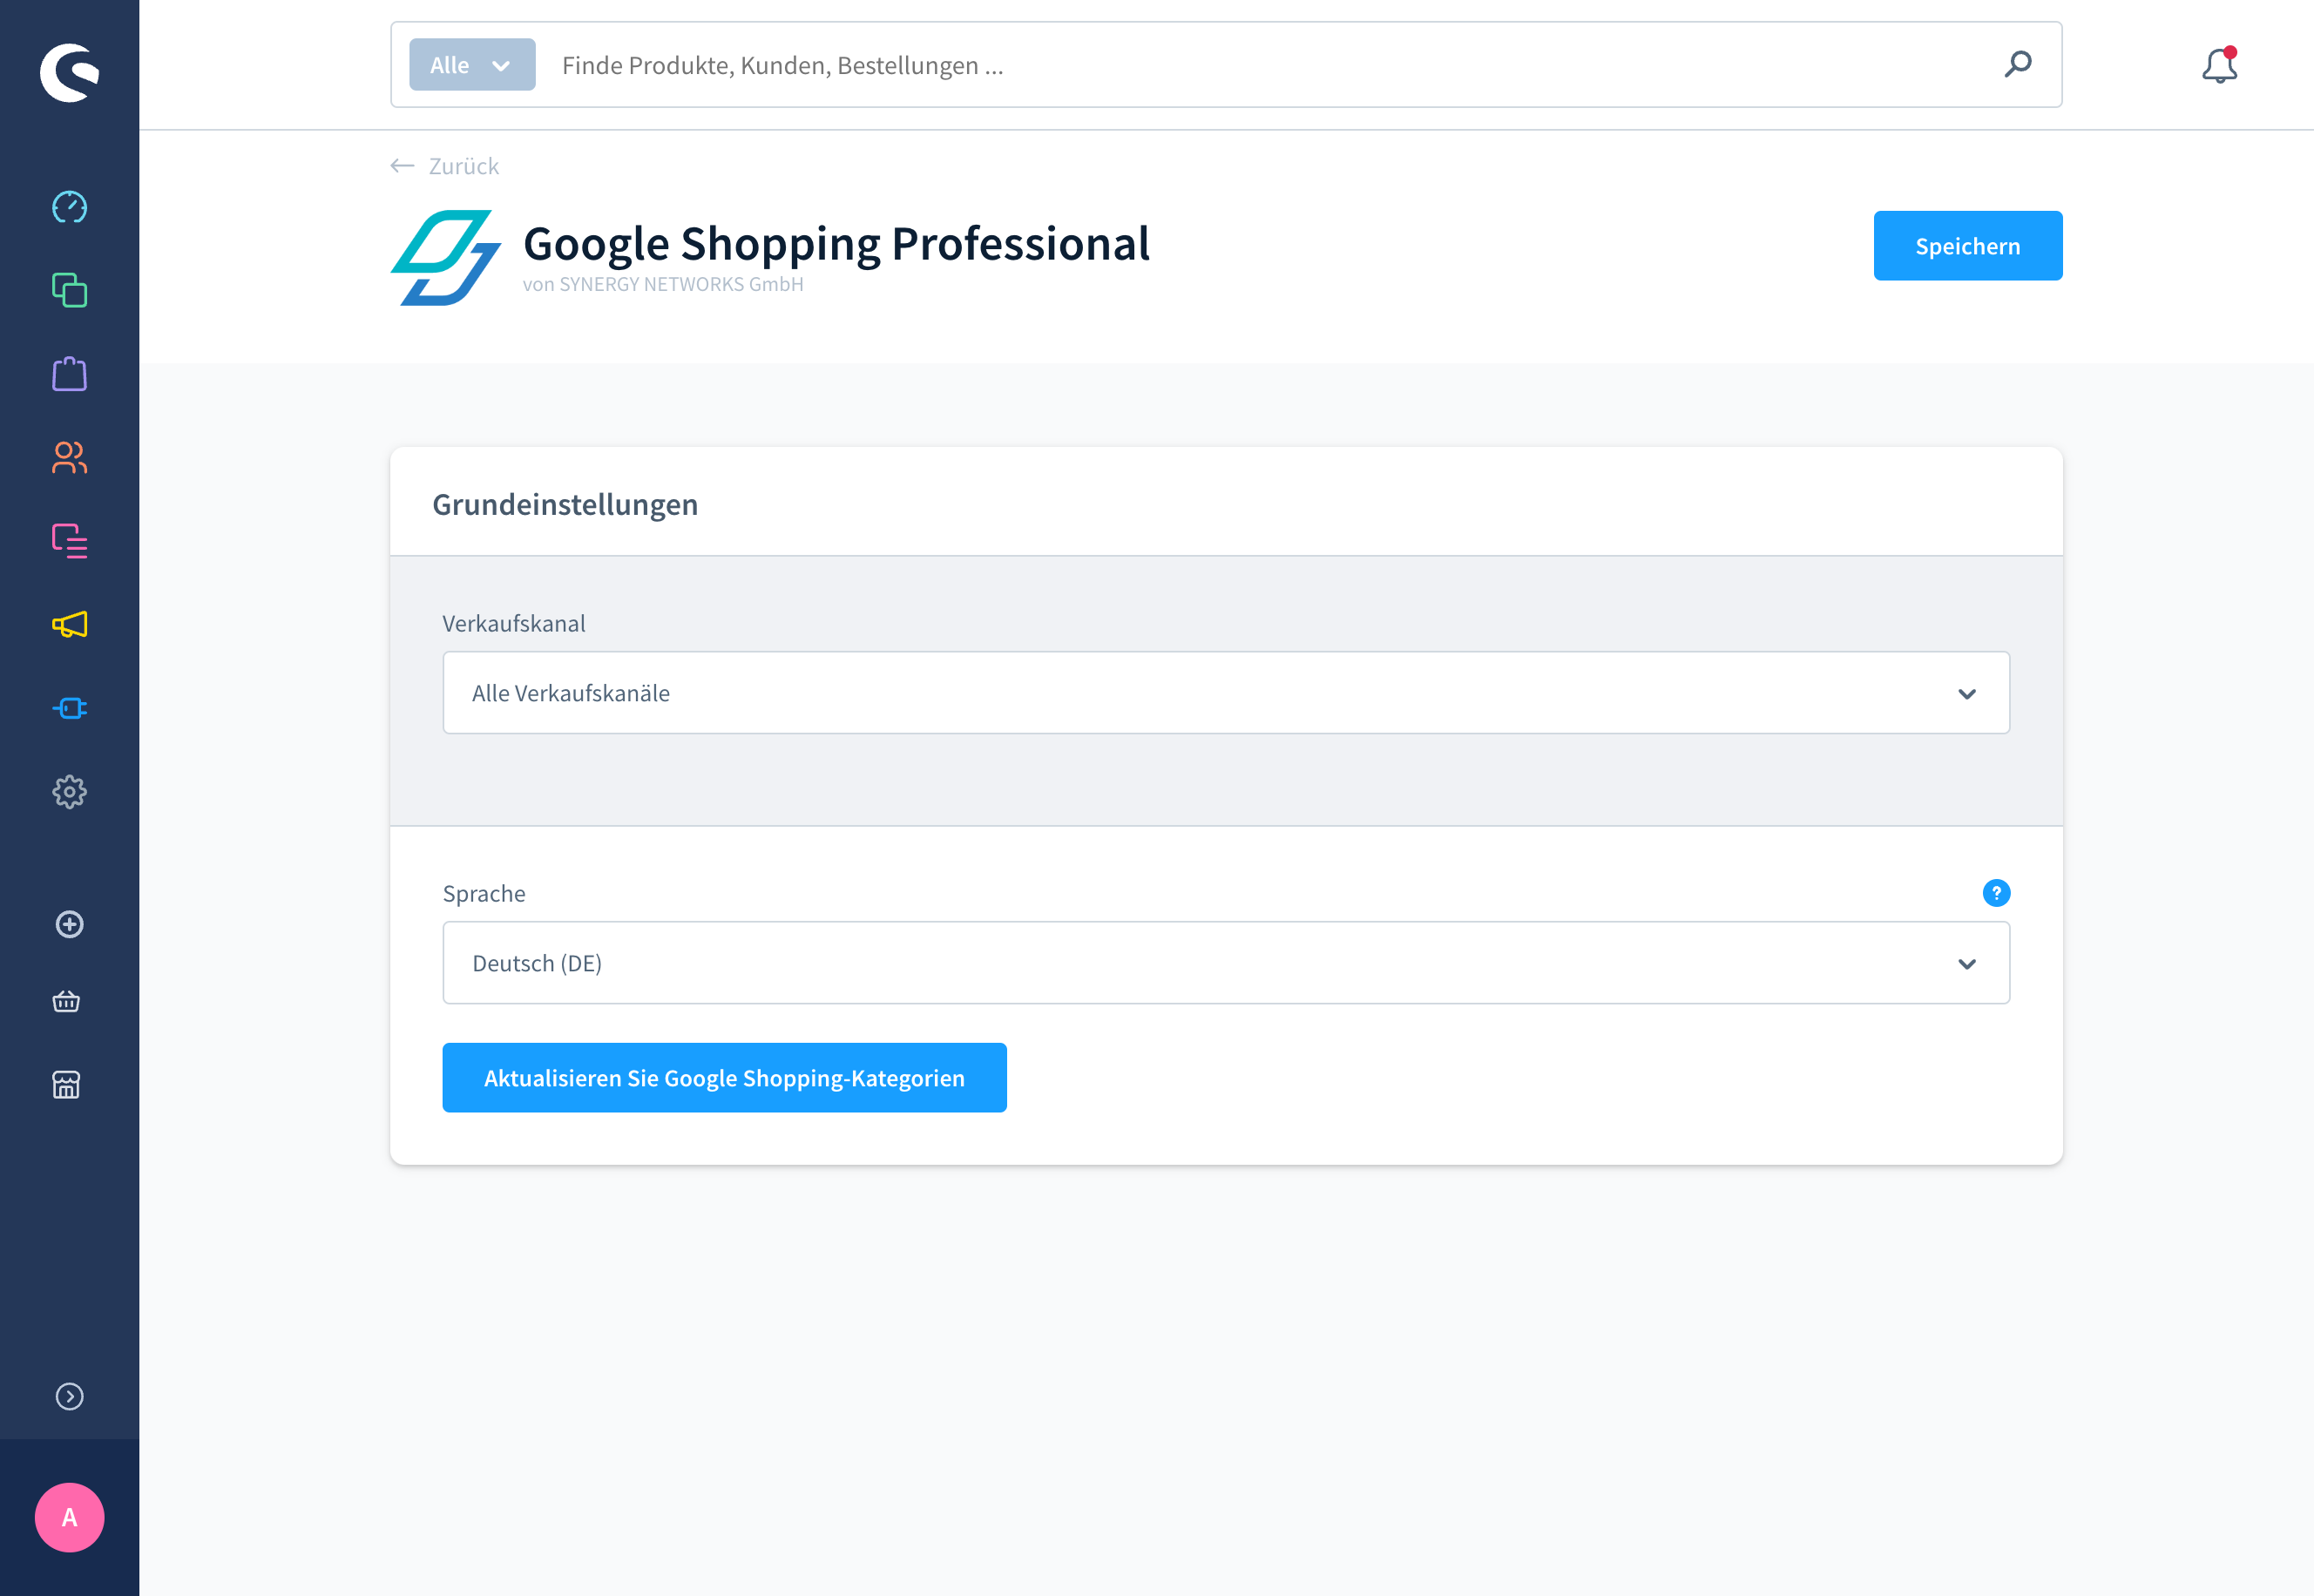This screenshot has height=1596, width=2314.
Task: Click the 'von SYNERGY NETWORKS GmbH' text
Action: pos(663,284)
